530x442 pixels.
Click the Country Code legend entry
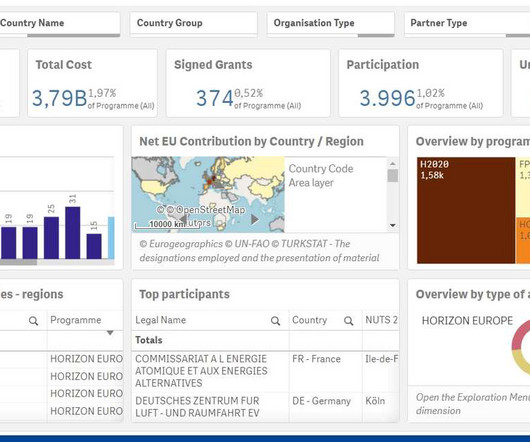click(321, 169)
